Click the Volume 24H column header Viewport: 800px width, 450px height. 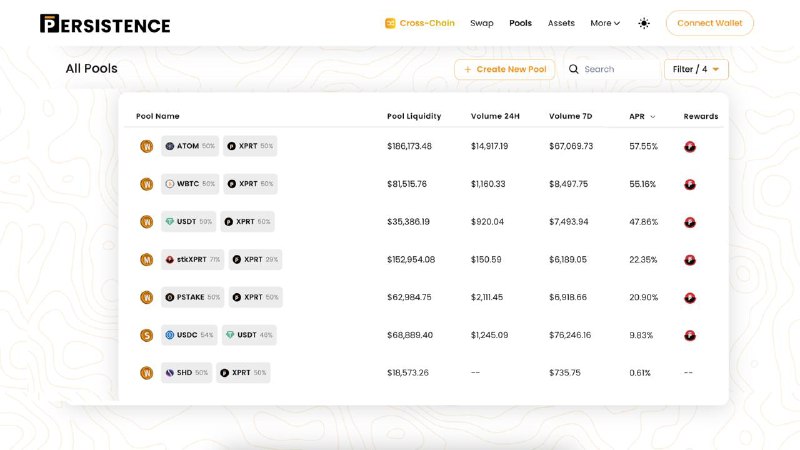coord(495,116)
